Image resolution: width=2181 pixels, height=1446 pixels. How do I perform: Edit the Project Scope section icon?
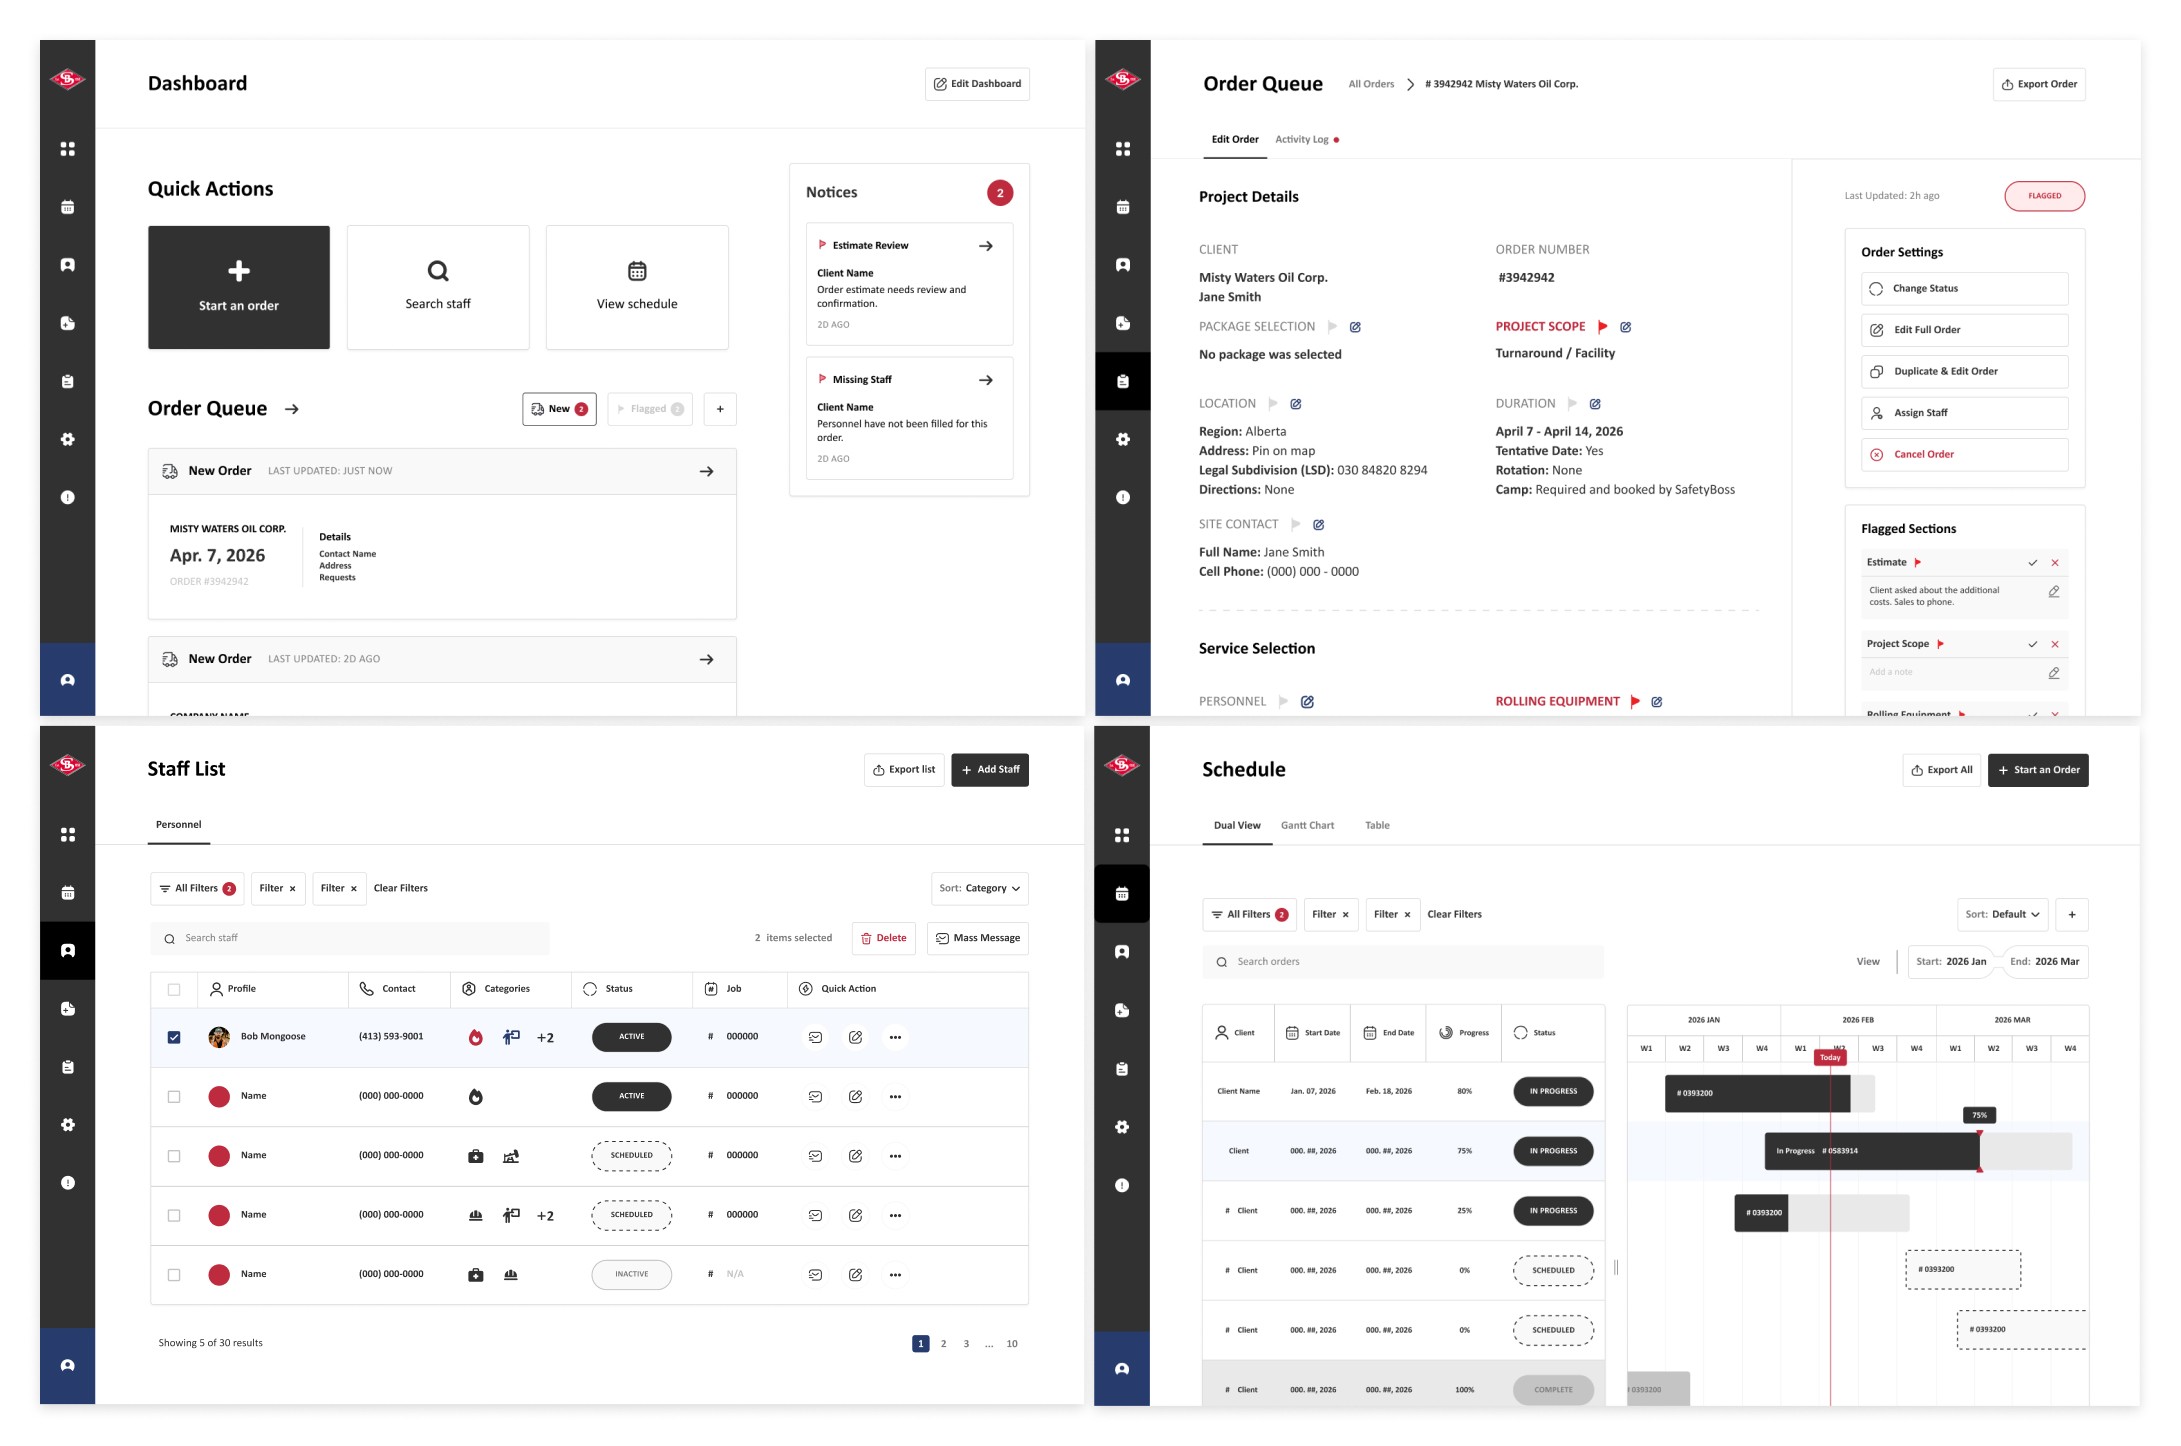click(1626, 327)
